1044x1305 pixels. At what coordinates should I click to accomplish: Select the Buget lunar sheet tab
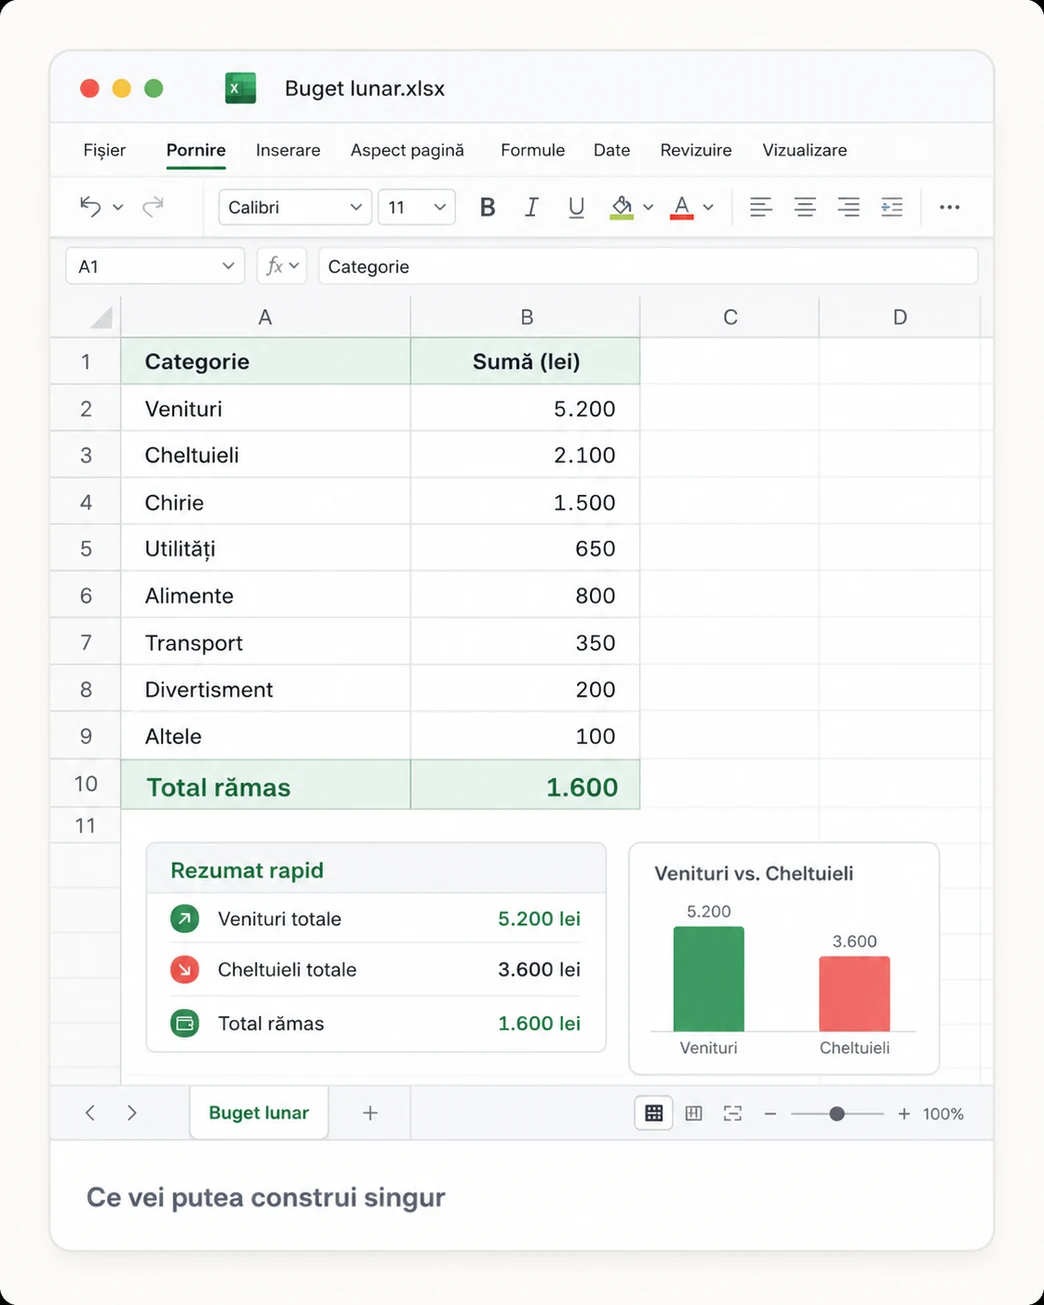click(259, 1113)
